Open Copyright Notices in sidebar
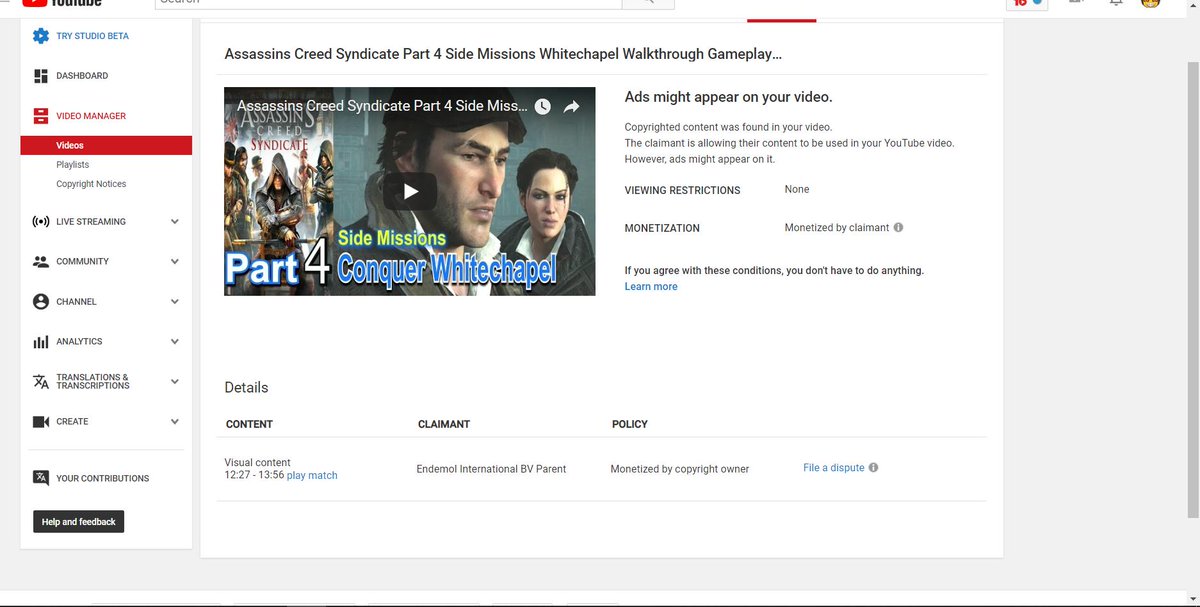The height and width of the screenshot is (607, 1200). (91, 184)
